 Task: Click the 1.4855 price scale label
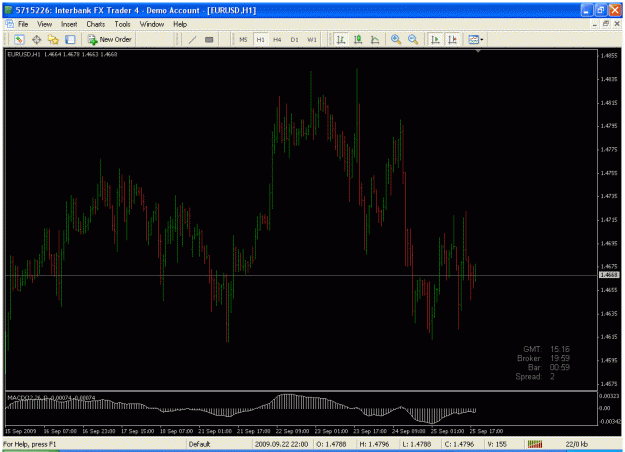point(609,55)
